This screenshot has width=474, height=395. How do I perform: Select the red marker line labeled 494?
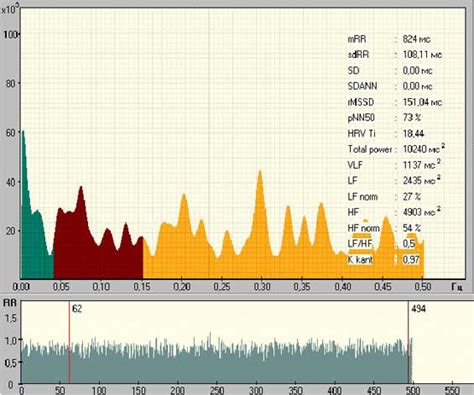pyautogui.click(x=408, y=342)
